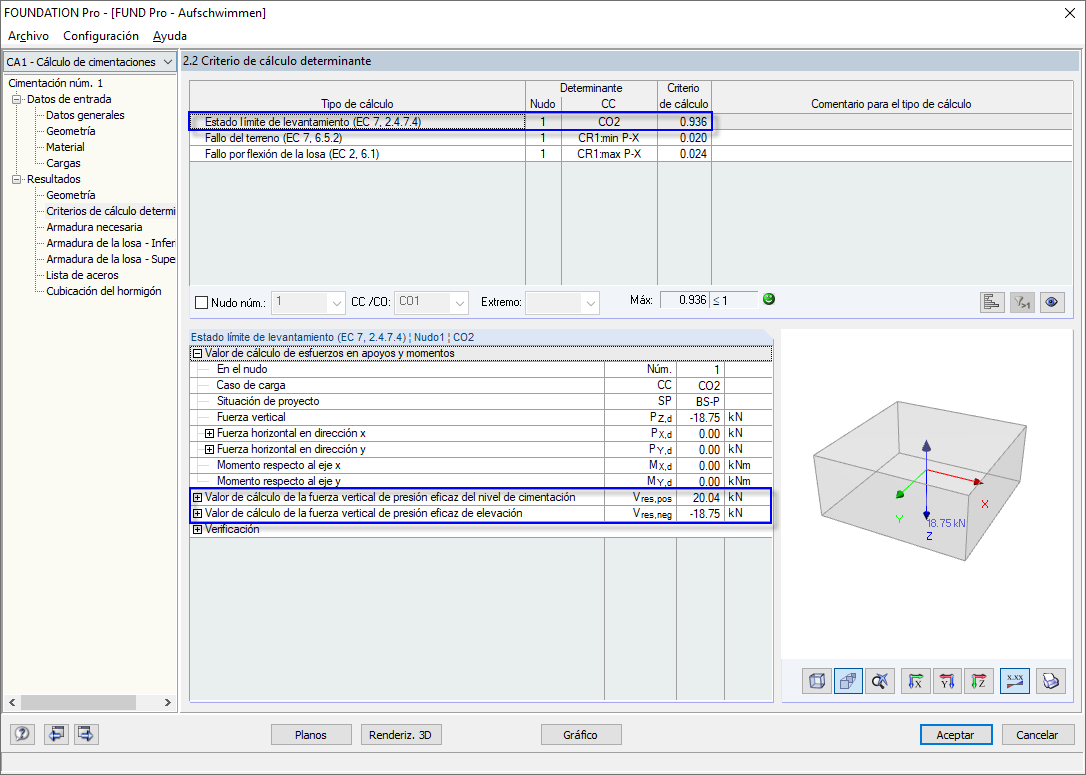Screen dimensions: 1086x775
Task: Click the blue eye view icon
Action: [x=1052, y=302]
